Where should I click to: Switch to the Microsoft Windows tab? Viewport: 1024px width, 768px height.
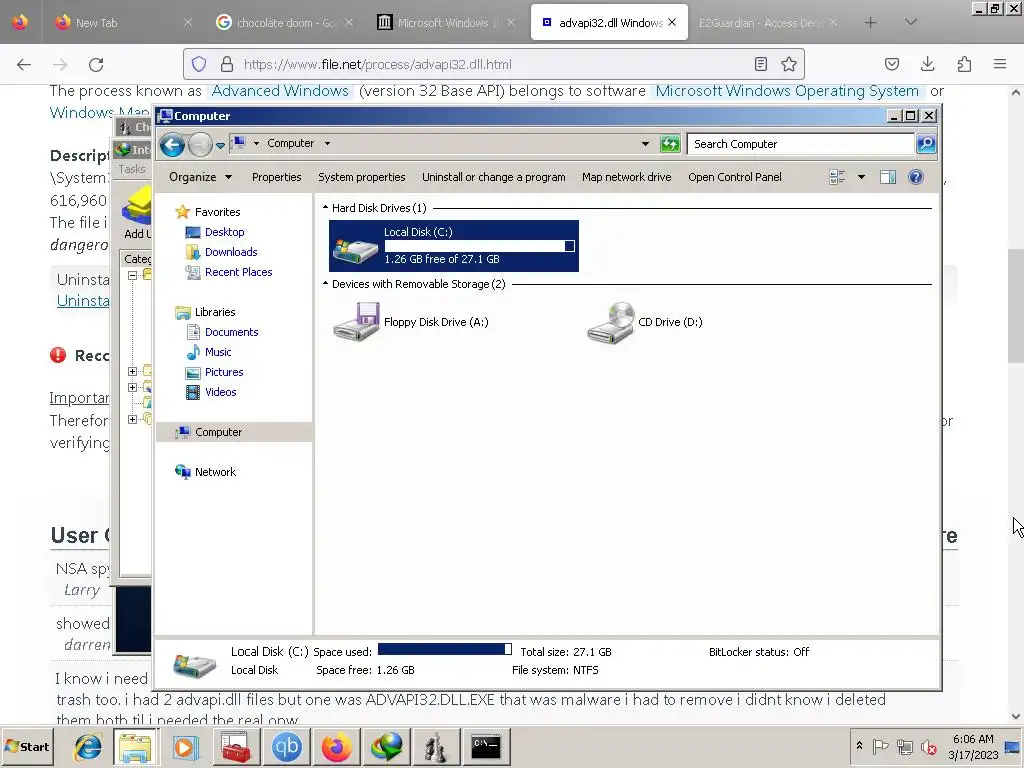446,23
